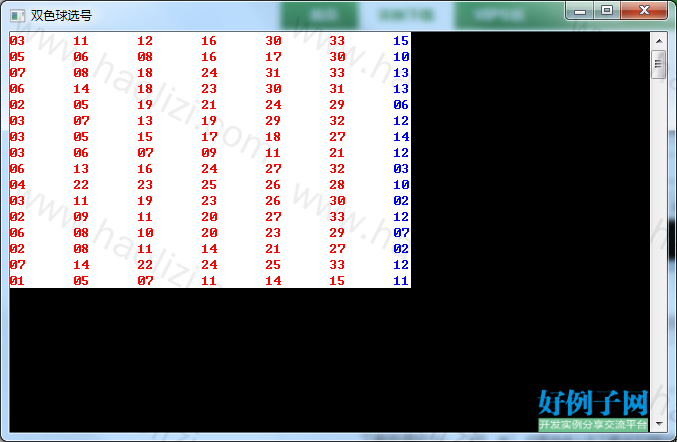Select blue 13 in row 06 14 18 23
Viewport: 677px width, 442px height.
401,88
